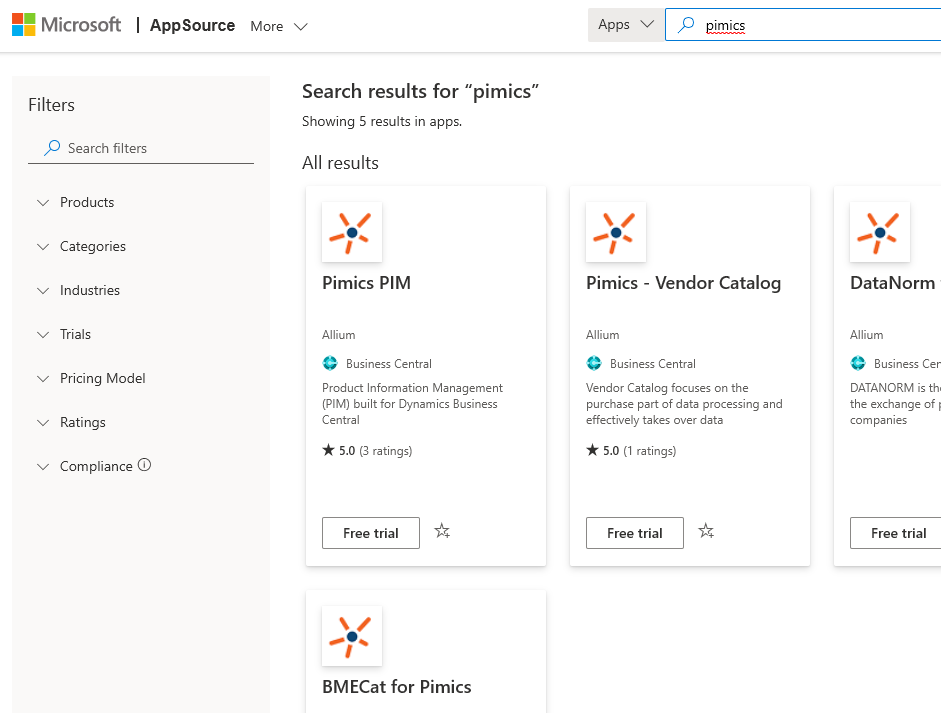Open the Apps search scope dropdown

(x=626, y=25)
